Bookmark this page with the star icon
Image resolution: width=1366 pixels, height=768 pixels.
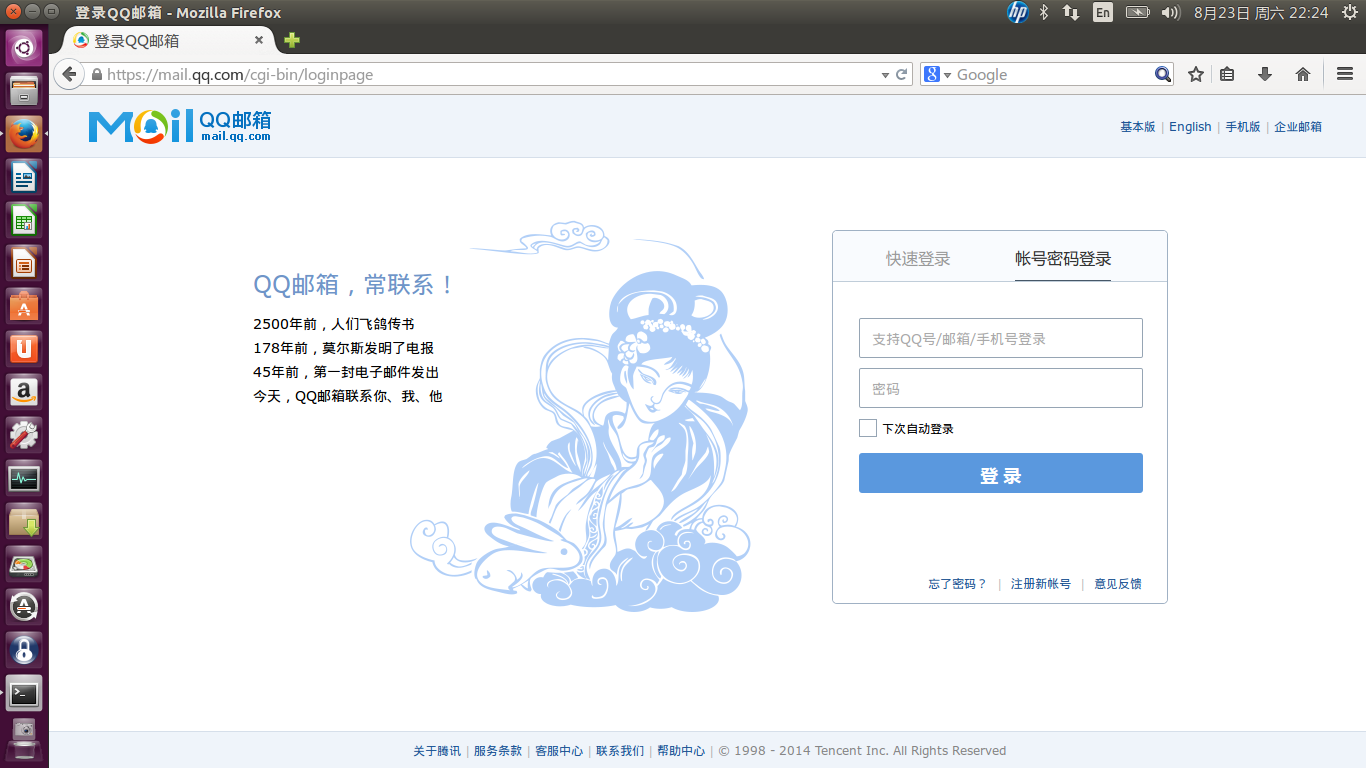(1195, 74)
